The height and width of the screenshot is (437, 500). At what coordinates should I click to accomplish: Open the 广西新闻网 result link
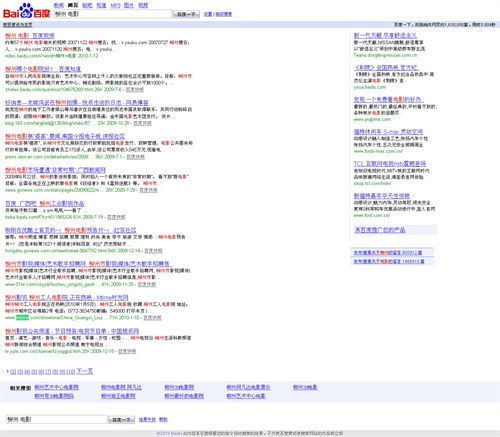click(55, 170)
